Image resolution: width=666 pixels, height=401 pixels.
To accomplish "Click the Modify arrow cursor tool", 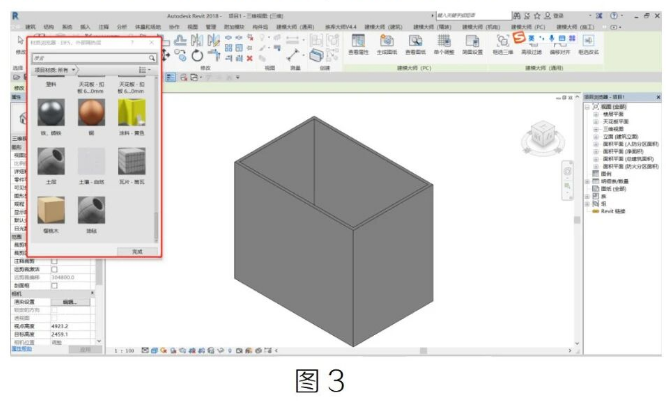I will pyautogui.click(x=20, y=41).
